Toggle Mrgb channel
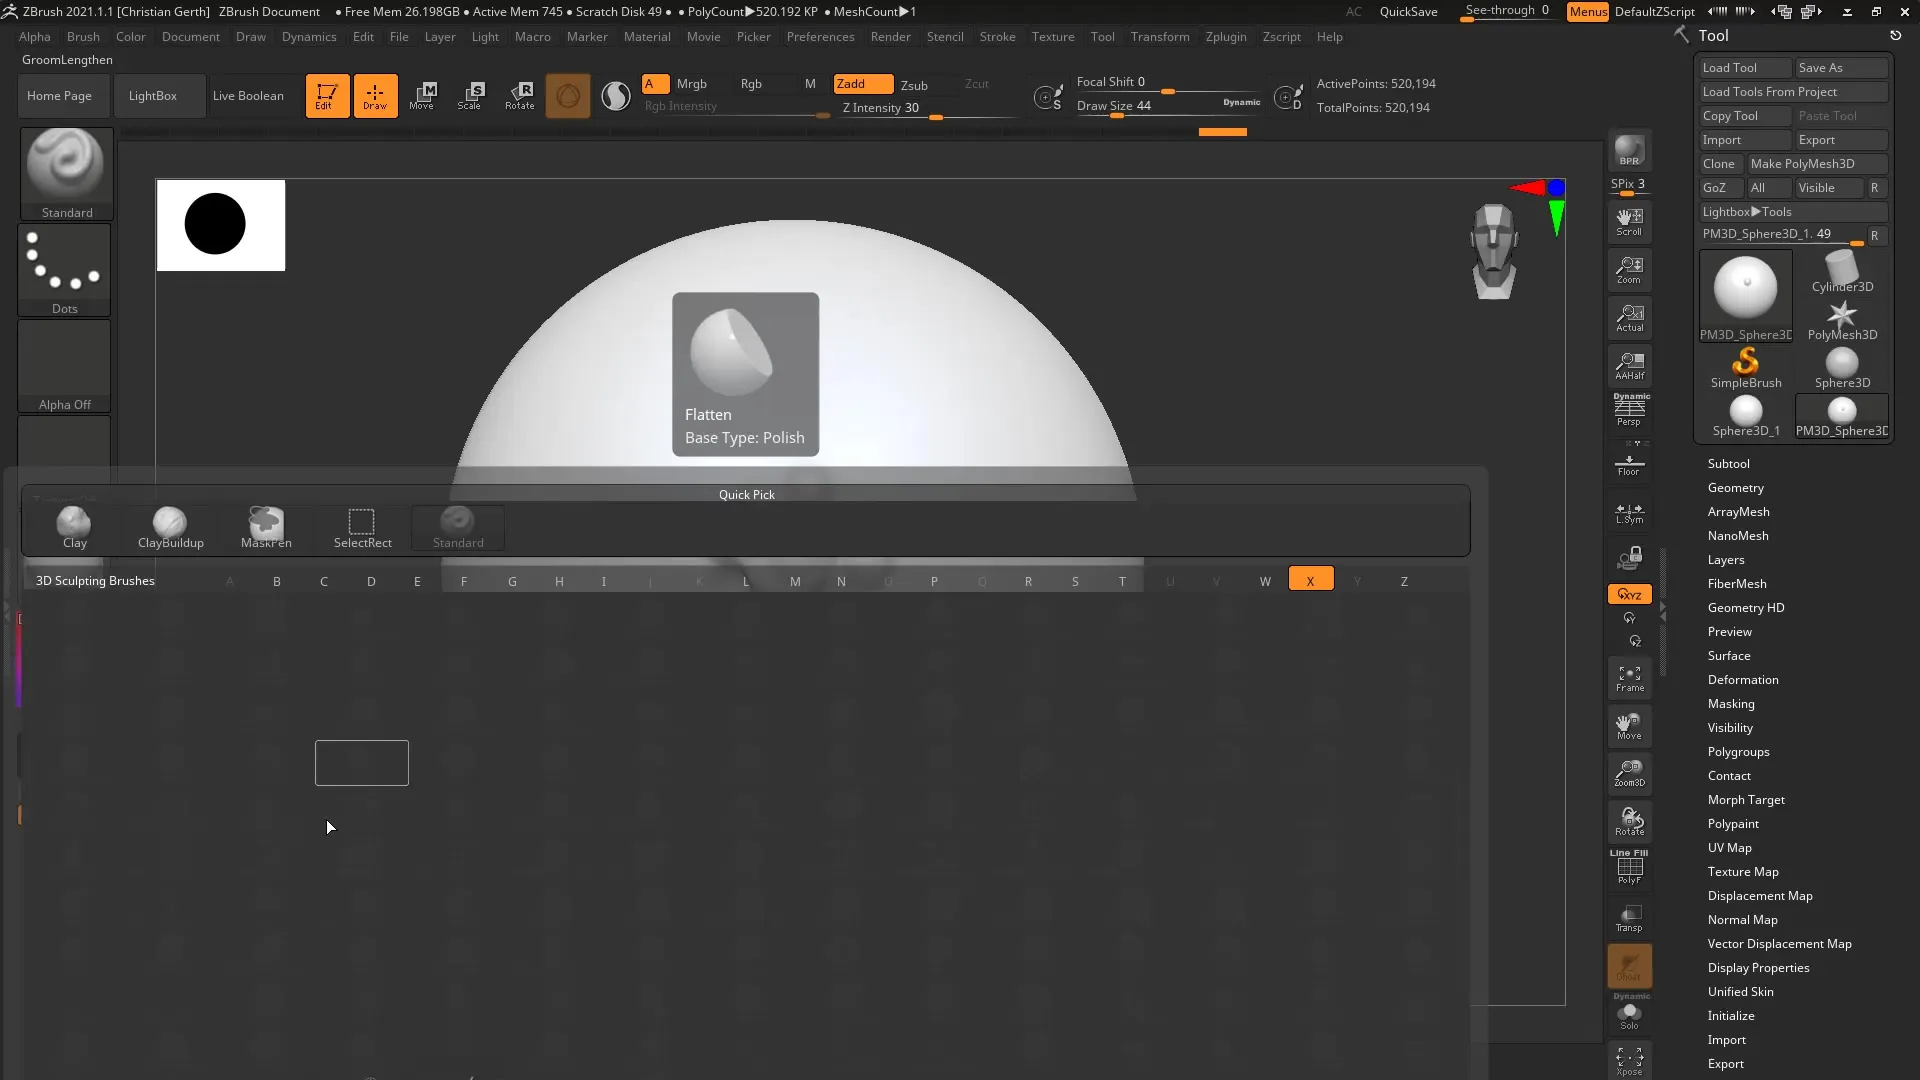Screen dimensions: 1920x1080 coord(691,84)
